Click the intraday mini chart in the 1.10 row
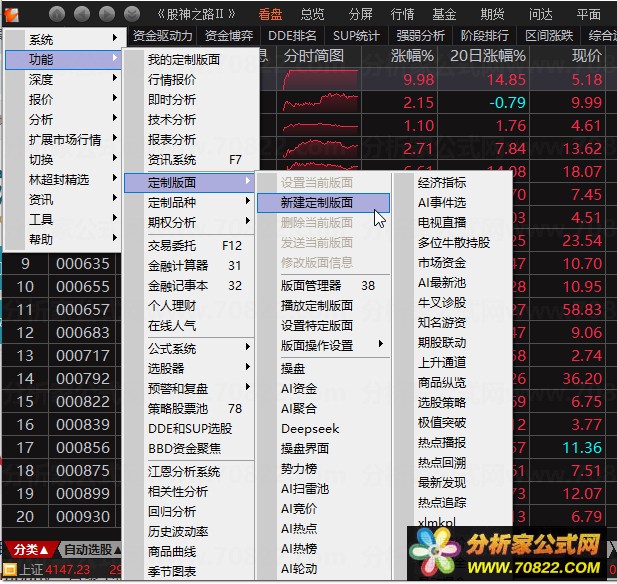Image resolution: width=617 pixels, height=584 pixels. tap(320, 126)
